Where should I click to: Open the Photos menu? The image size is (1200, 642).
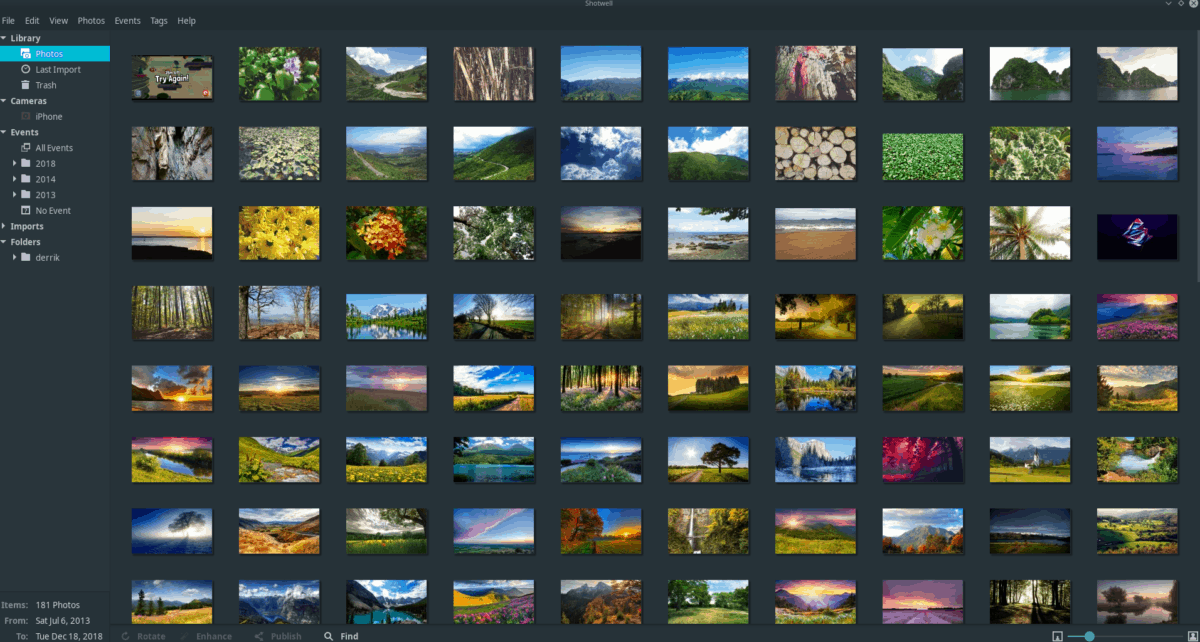pyautogui.click(x=91, y=20)
